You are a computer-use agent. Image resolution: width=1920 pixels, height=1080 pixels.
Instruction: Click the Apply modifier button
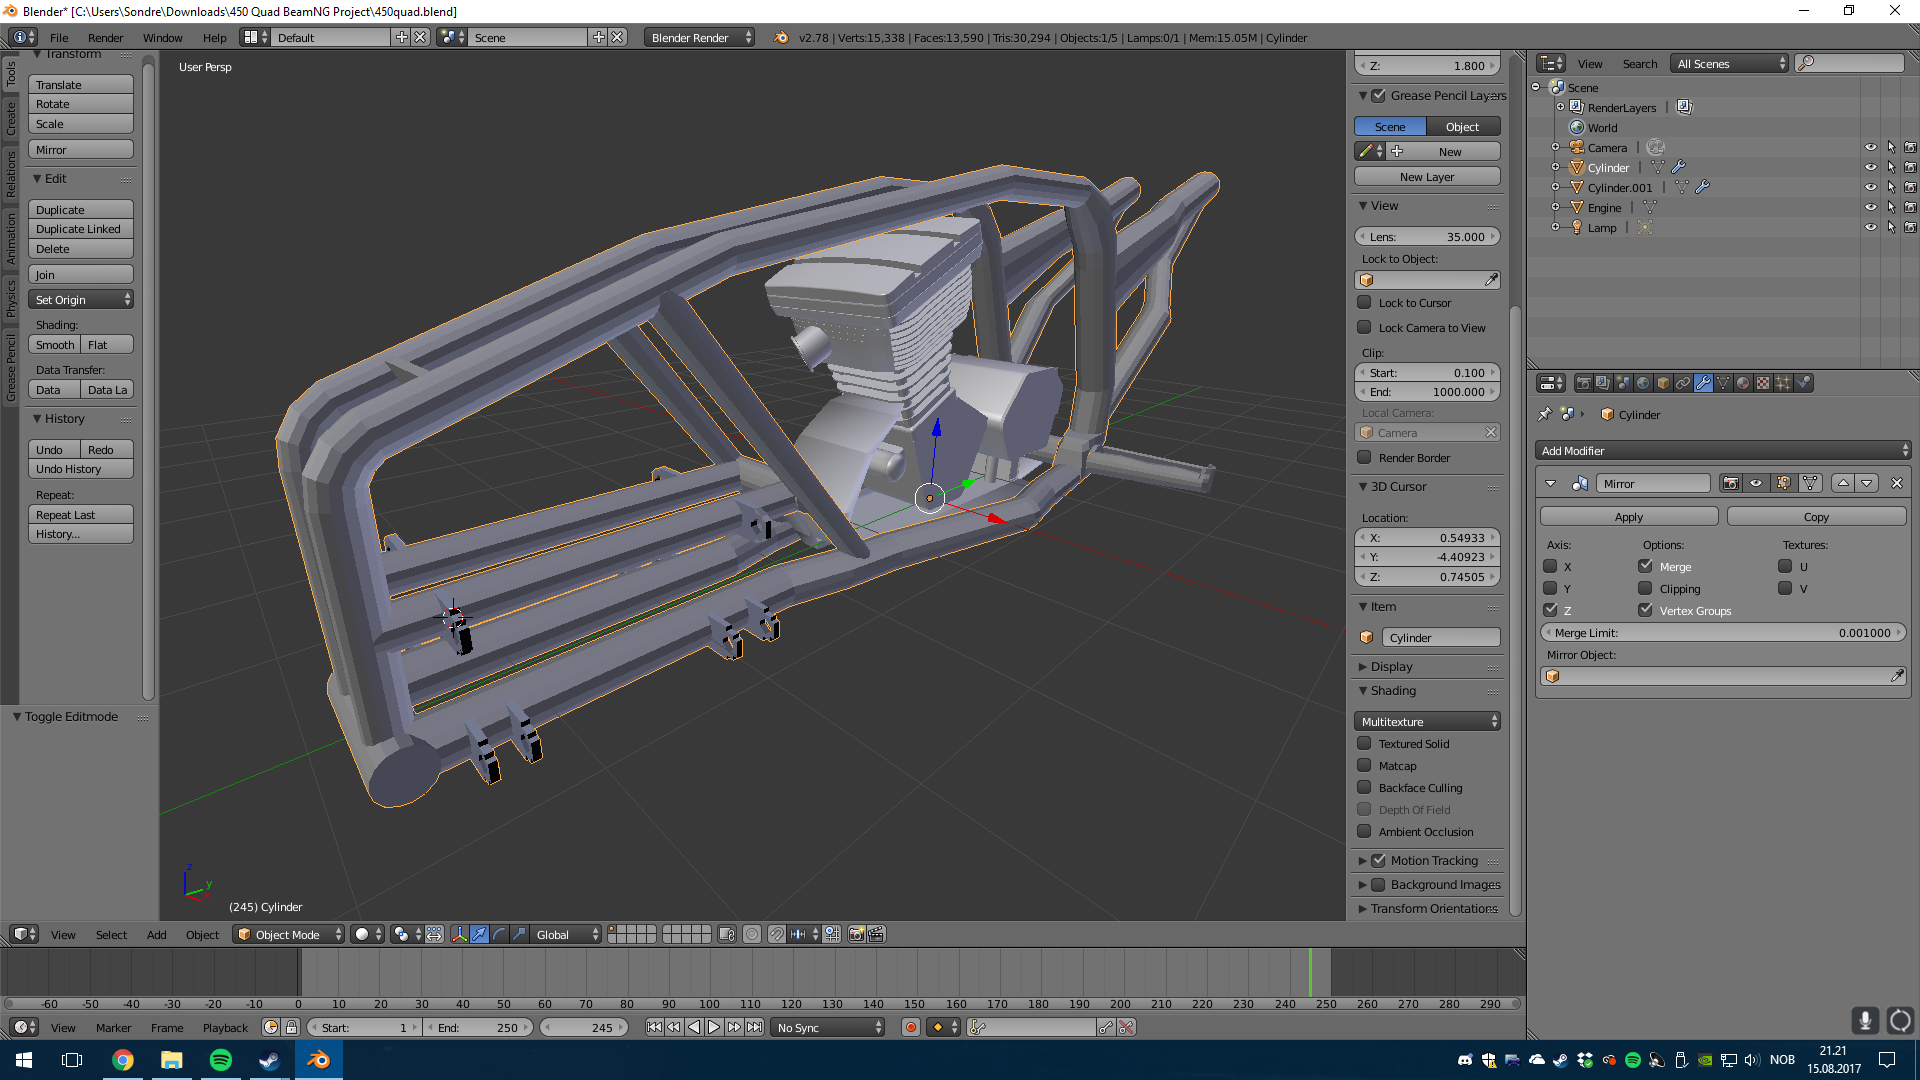click(x=1628, y=517)
